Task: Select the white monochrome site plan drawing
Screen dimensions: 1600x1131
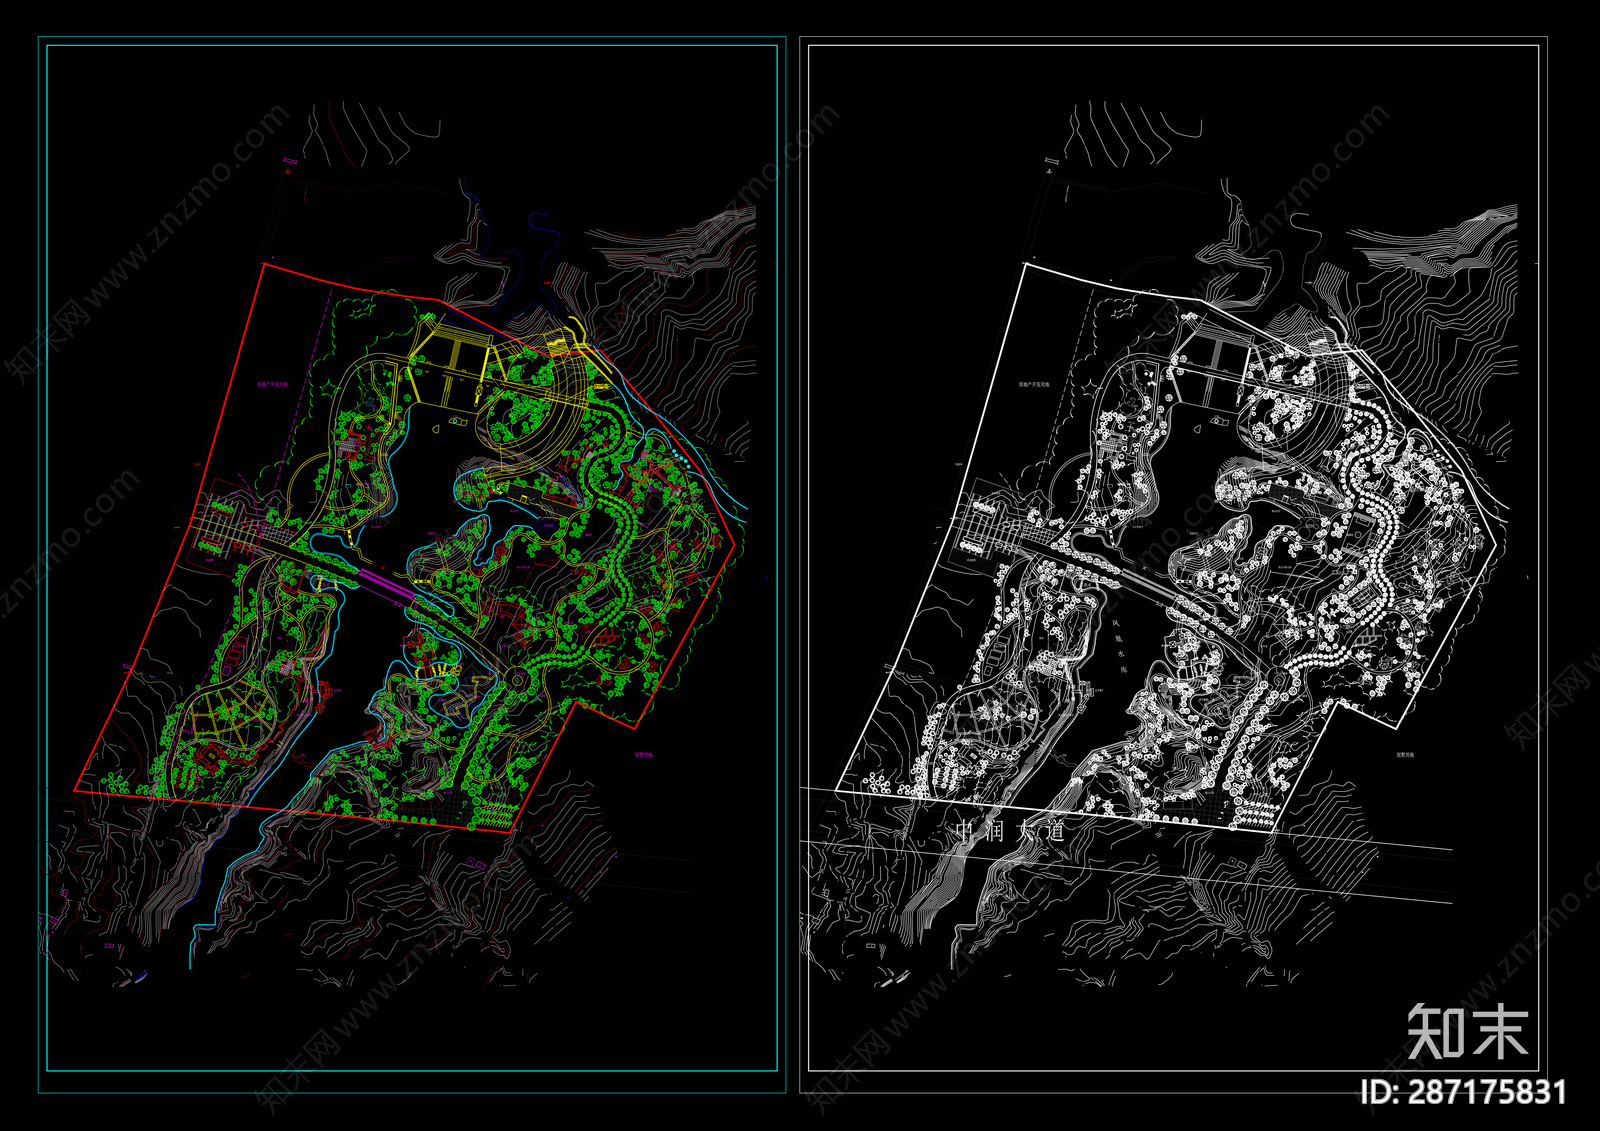Action: tap(1173, 565)
